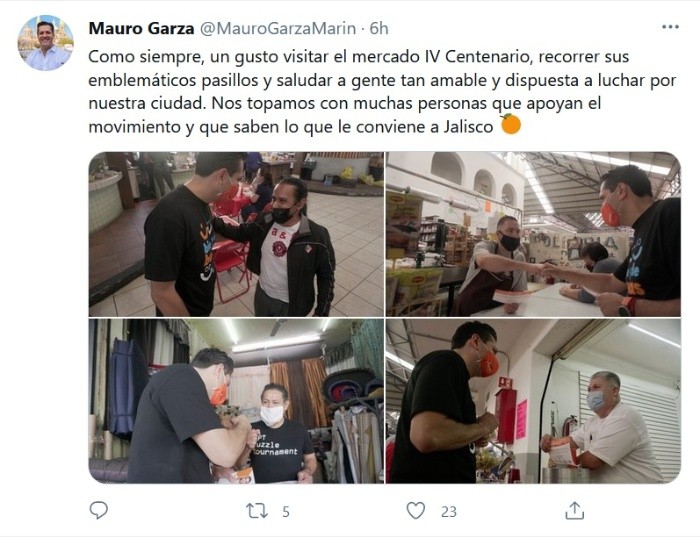Open the share upload icon
The image size is (700, 538).
point(575,510)
